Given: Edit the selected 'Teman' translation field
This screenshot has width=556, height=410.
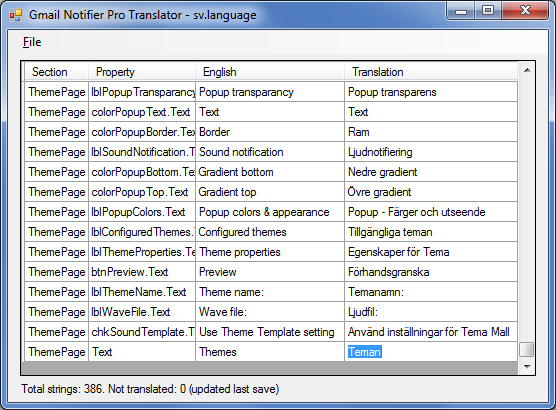Looking at the screenshot, I should click(430, 352).
